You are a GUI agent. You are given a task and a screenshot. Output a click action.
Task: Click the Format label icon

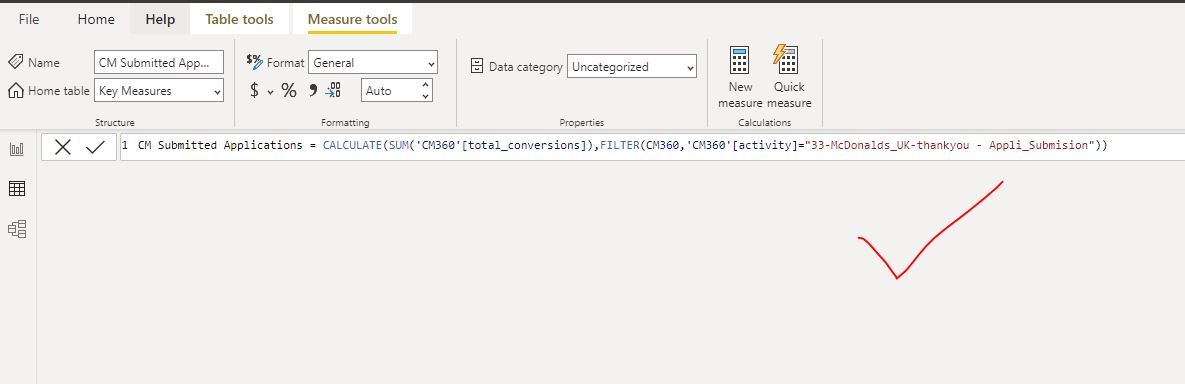[255, 61]
